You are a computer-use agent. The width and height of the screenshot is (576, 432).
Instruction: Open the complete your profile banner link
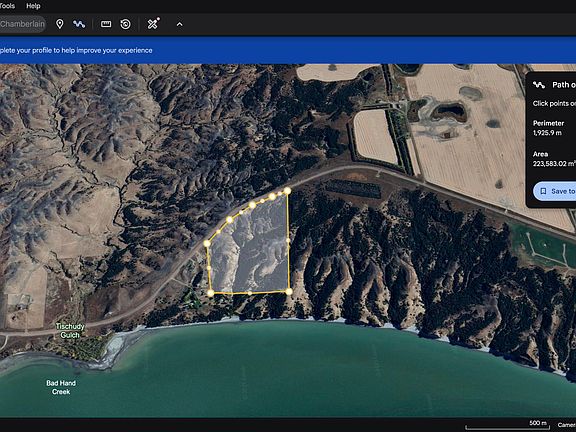76,50
